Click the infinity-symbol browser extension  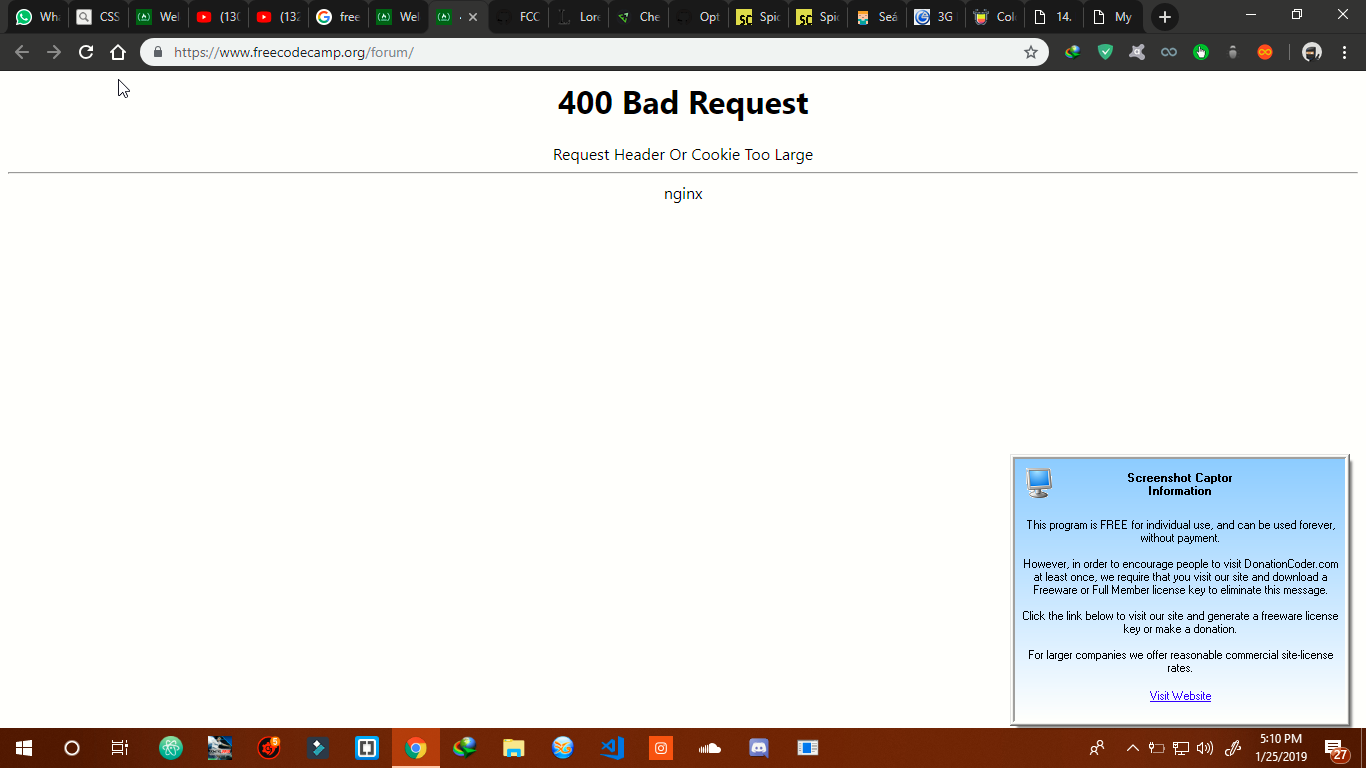(x=1168, y=51)
